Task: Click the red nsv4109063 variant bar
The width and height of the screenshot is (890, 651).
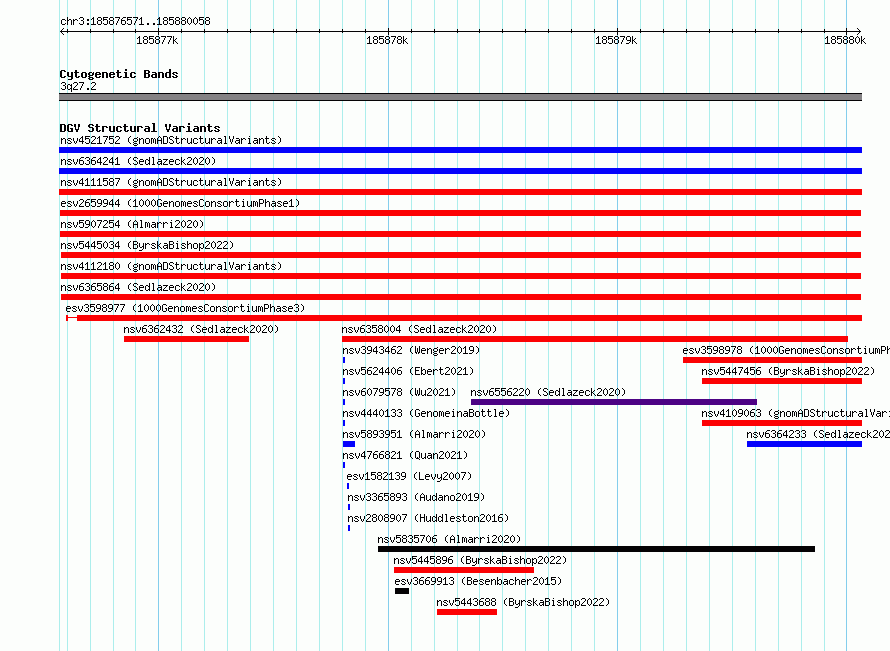Action: click(x=782, y=423)
